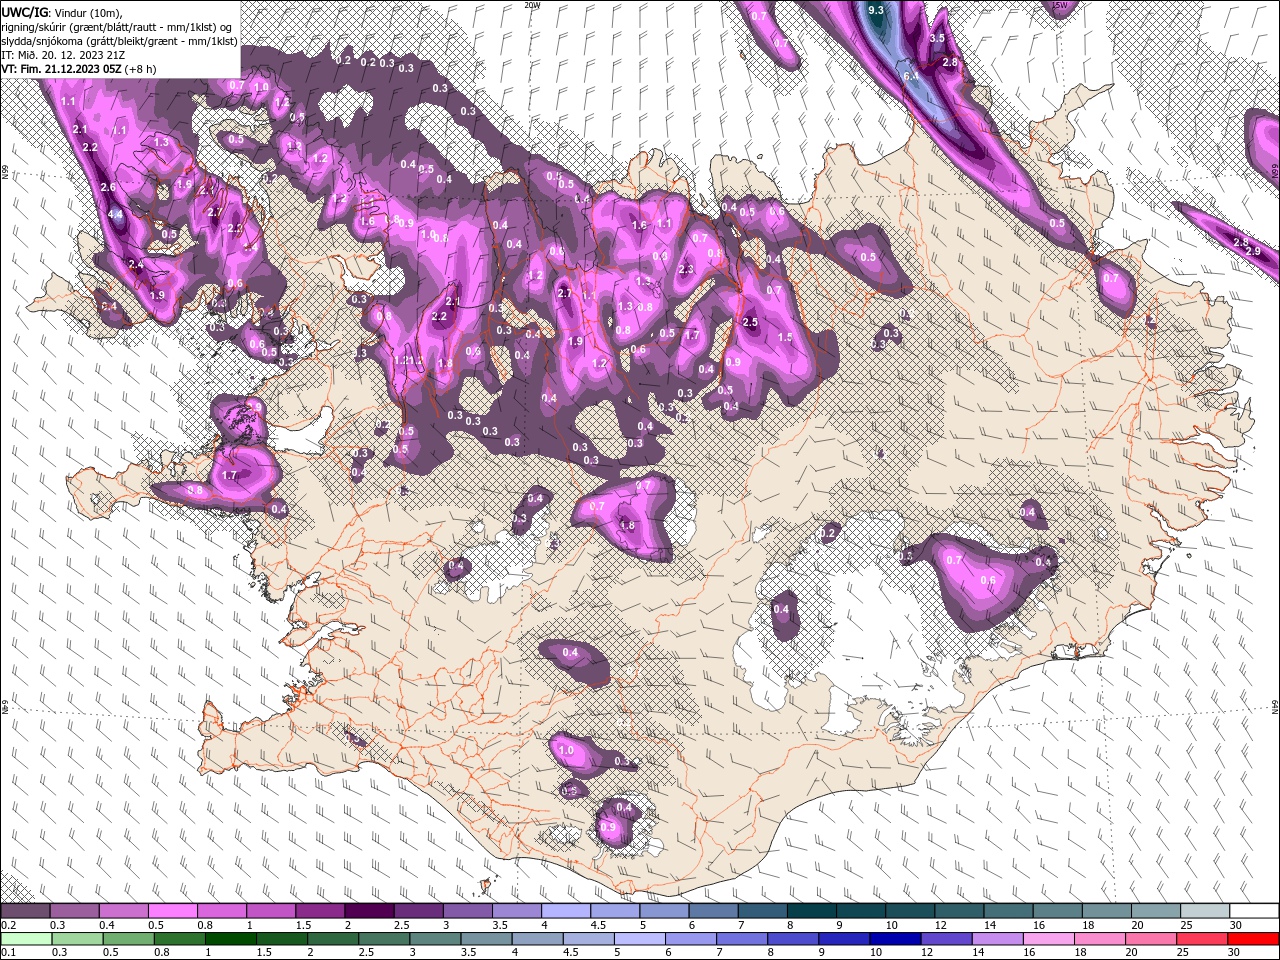
Task: Click the bright red 30 rain legend swatch
Action: pos(1252,938)
